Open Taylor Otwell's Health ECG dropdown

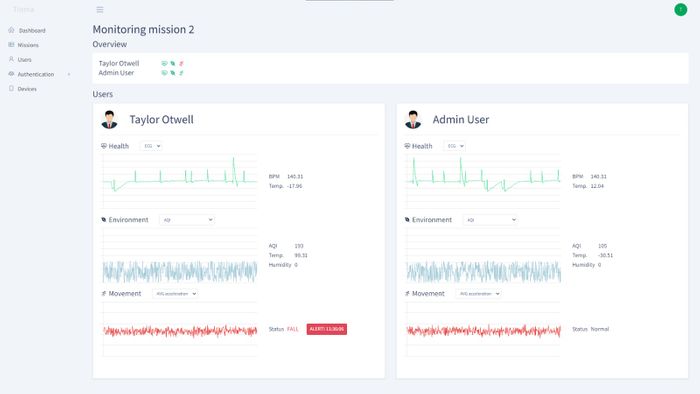(151, 146)
